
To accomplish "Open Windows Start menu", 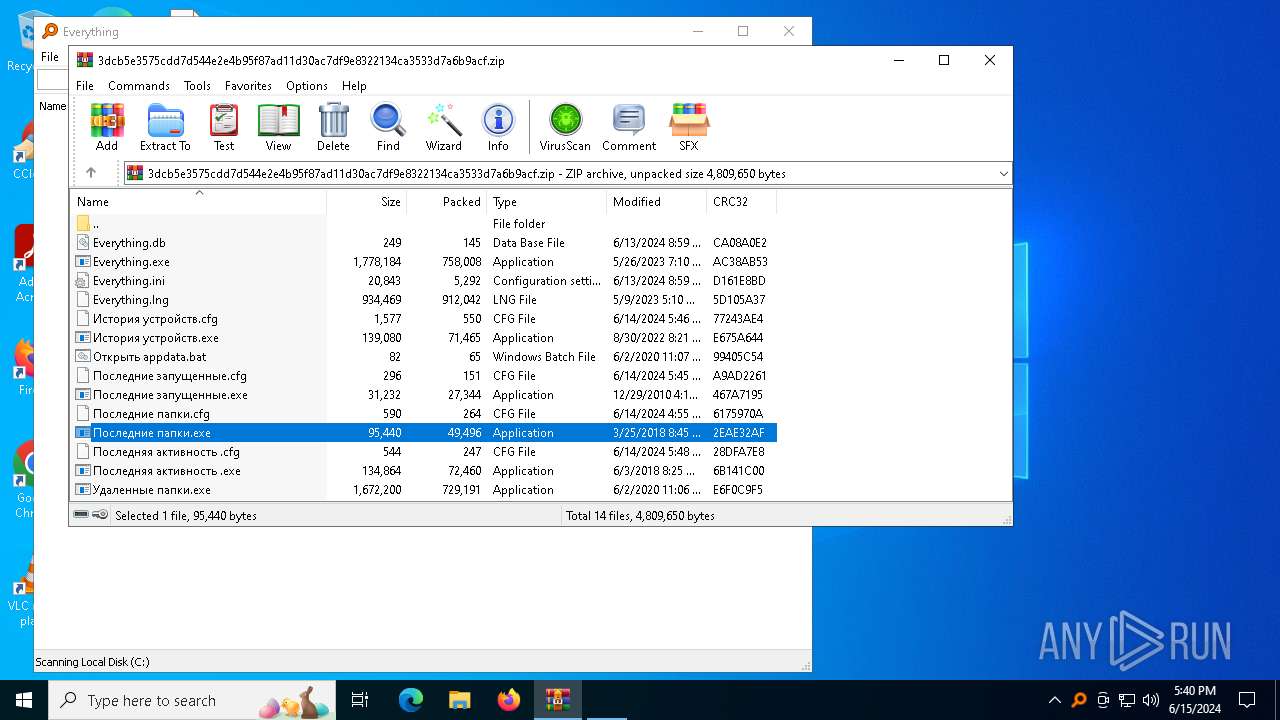I will tap(24, 700).
